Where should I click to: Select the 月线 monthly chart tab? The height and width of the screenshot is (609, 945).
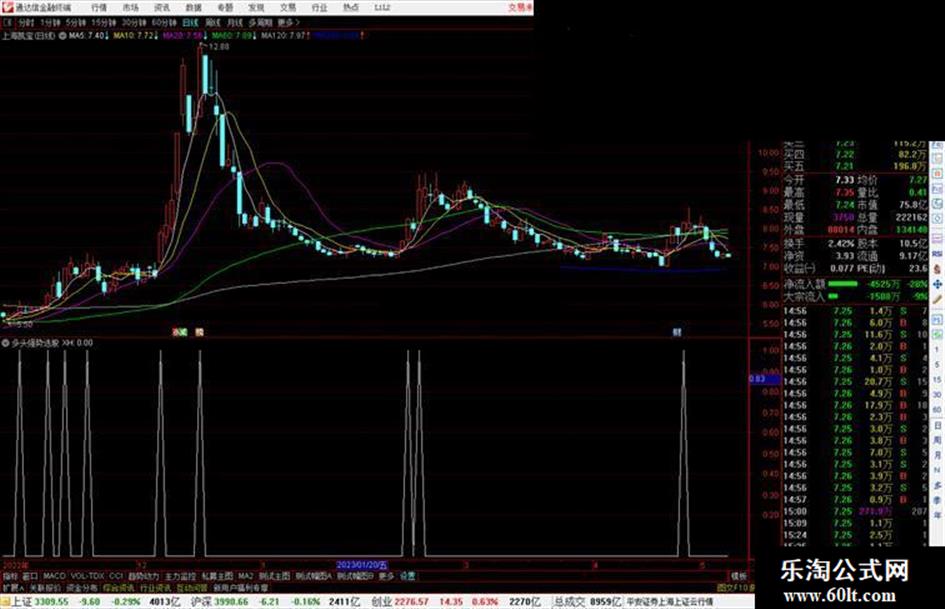[234, 23]
